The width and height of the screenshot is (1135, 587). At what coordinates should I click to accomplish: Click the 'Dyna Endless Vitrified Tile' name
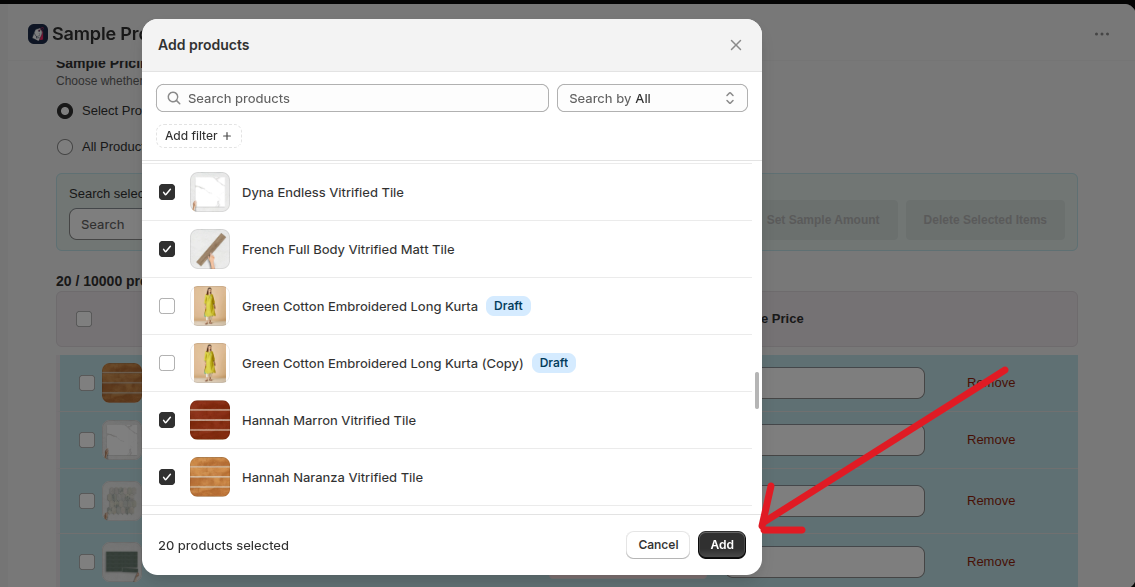(323, 193)
